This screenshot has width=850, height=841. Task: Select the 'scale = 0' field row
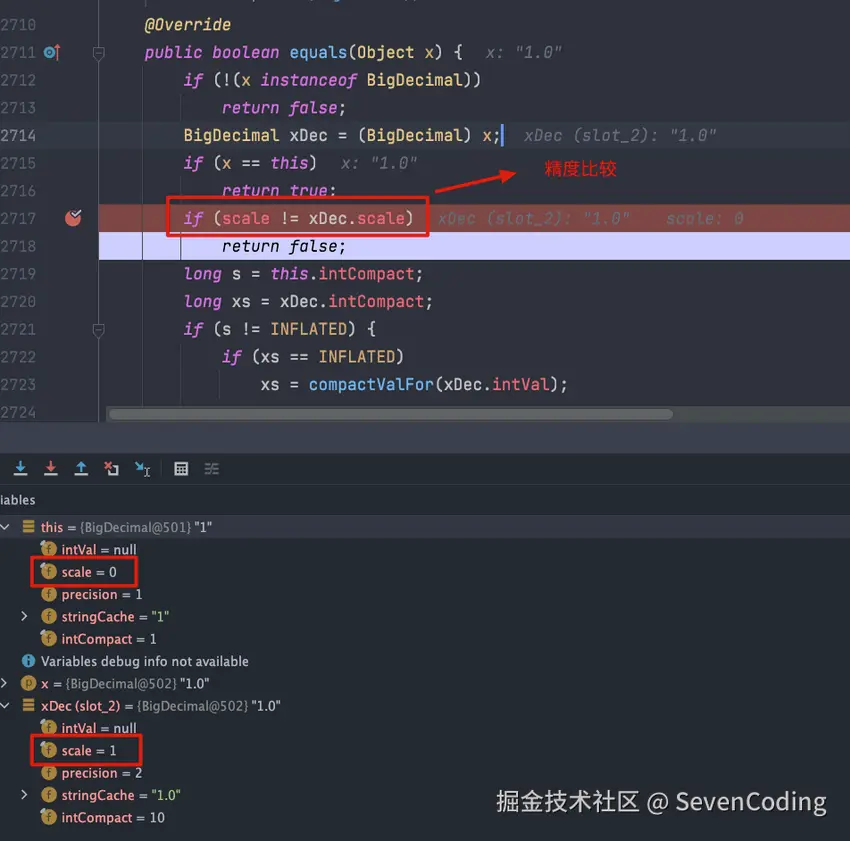[425, 572]
